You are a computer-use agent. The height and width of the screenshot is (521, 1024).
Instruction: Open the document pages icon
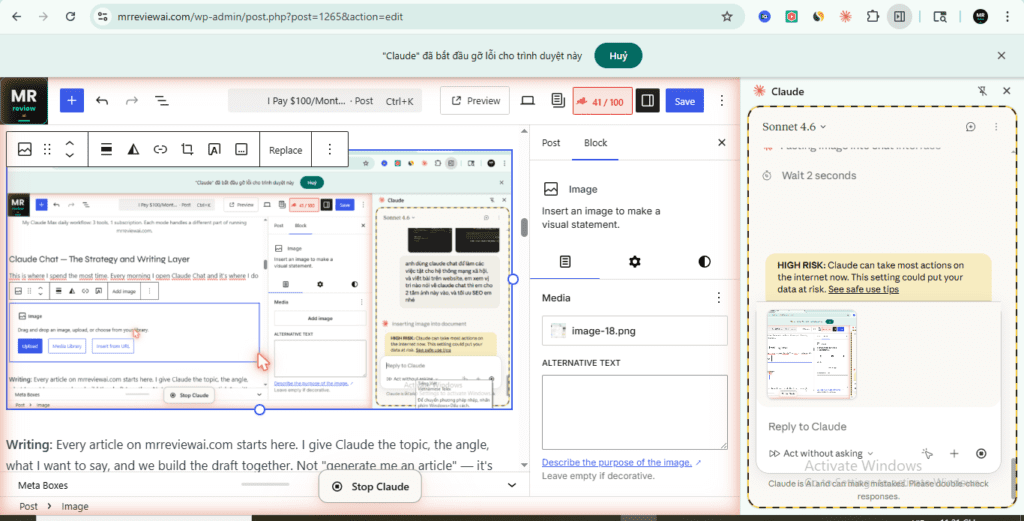tap(558, 101)
